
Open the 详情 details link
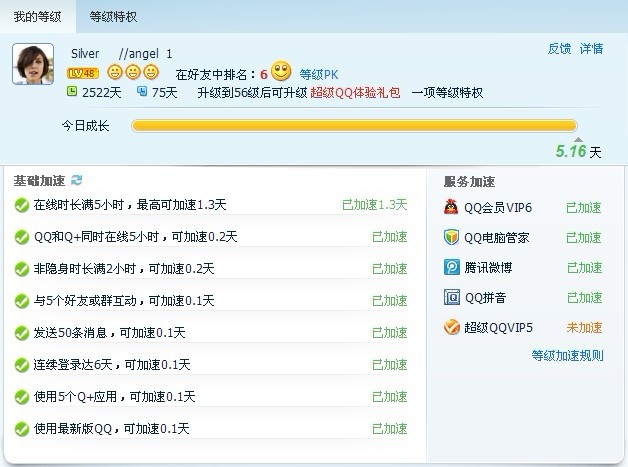591,49
